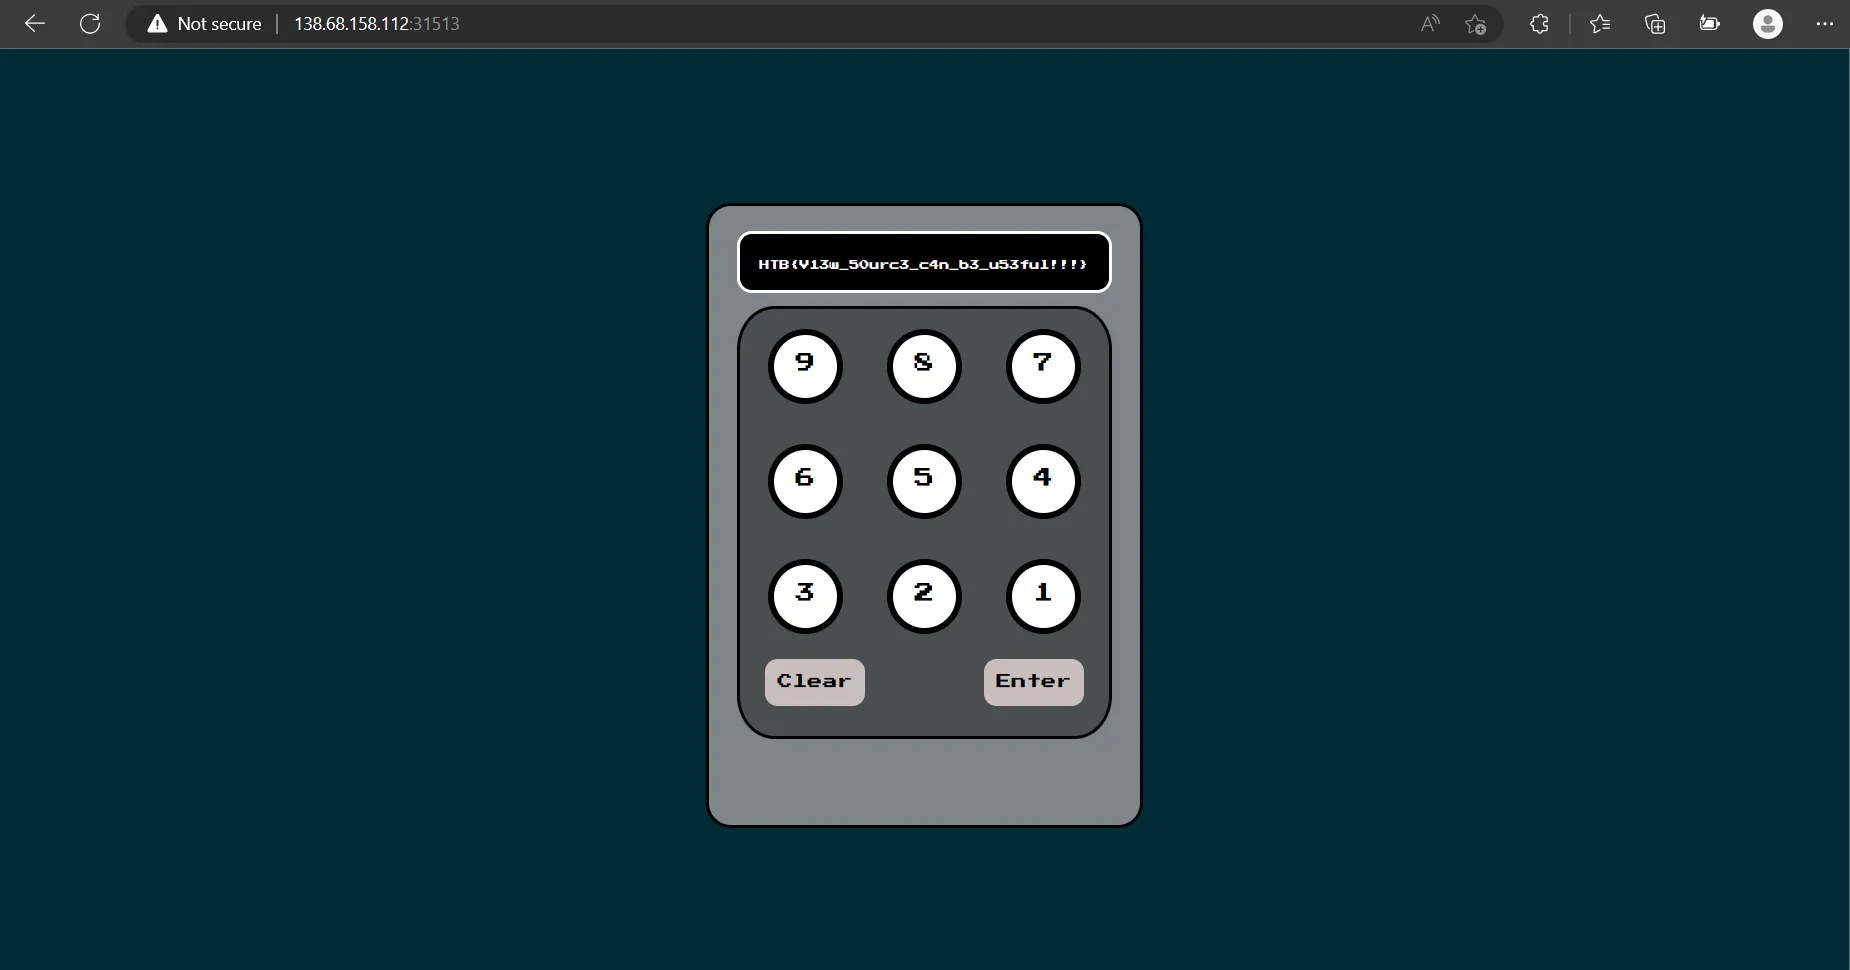Tap keypad digit 7
This screenshot has width=1850, height=970.
tap(1043, 366)
